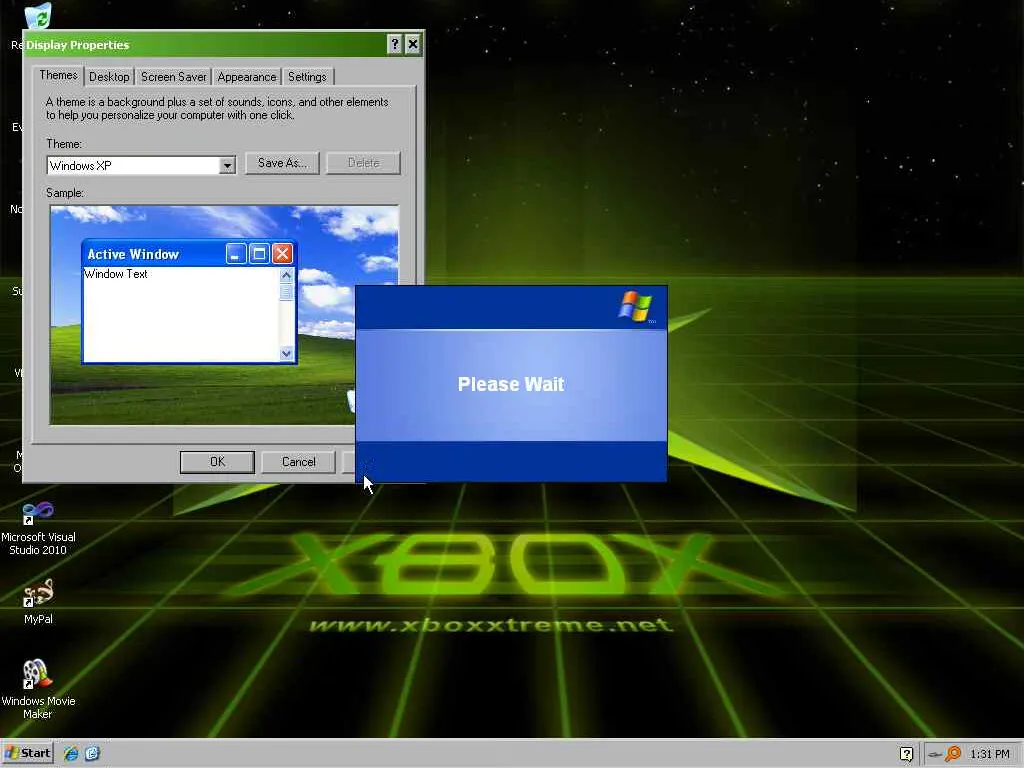The image size is (1024, 768).
Task: Click the Windows flag logo on Please Wait
Action: point(635,307)
